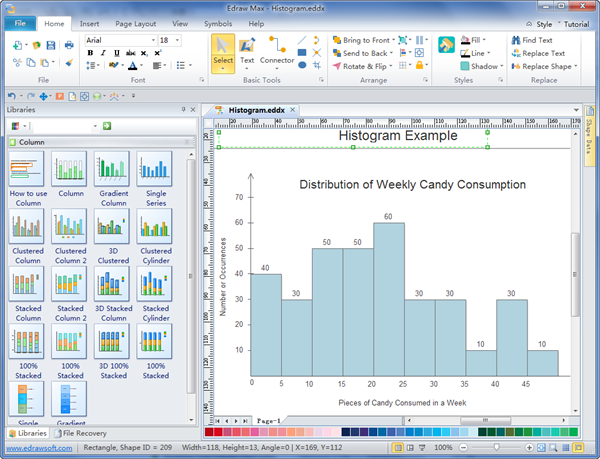Open the www.edrawsoft.com link
Image resolution: width=600 pixels, height=459 pixels.
39,447
